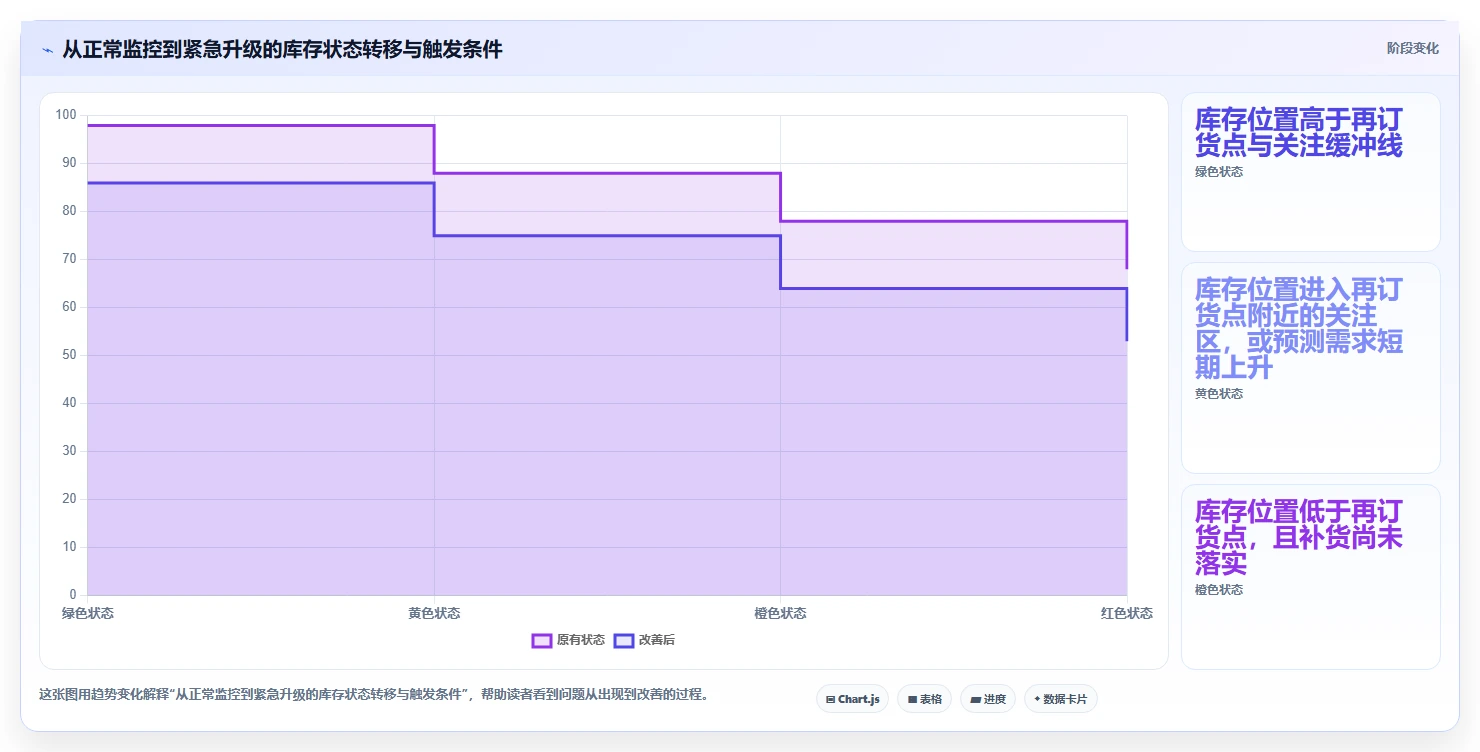The width and height of the screenshot is (1480, 752).
Task: Click the description text below the chart
Action: (374, 694)
